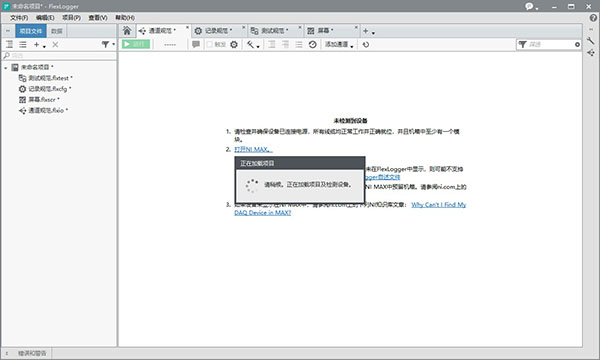This screenshot has height=360, width=600.
Task: Click the collapse-all list icon in project pane
Action: 23,44
